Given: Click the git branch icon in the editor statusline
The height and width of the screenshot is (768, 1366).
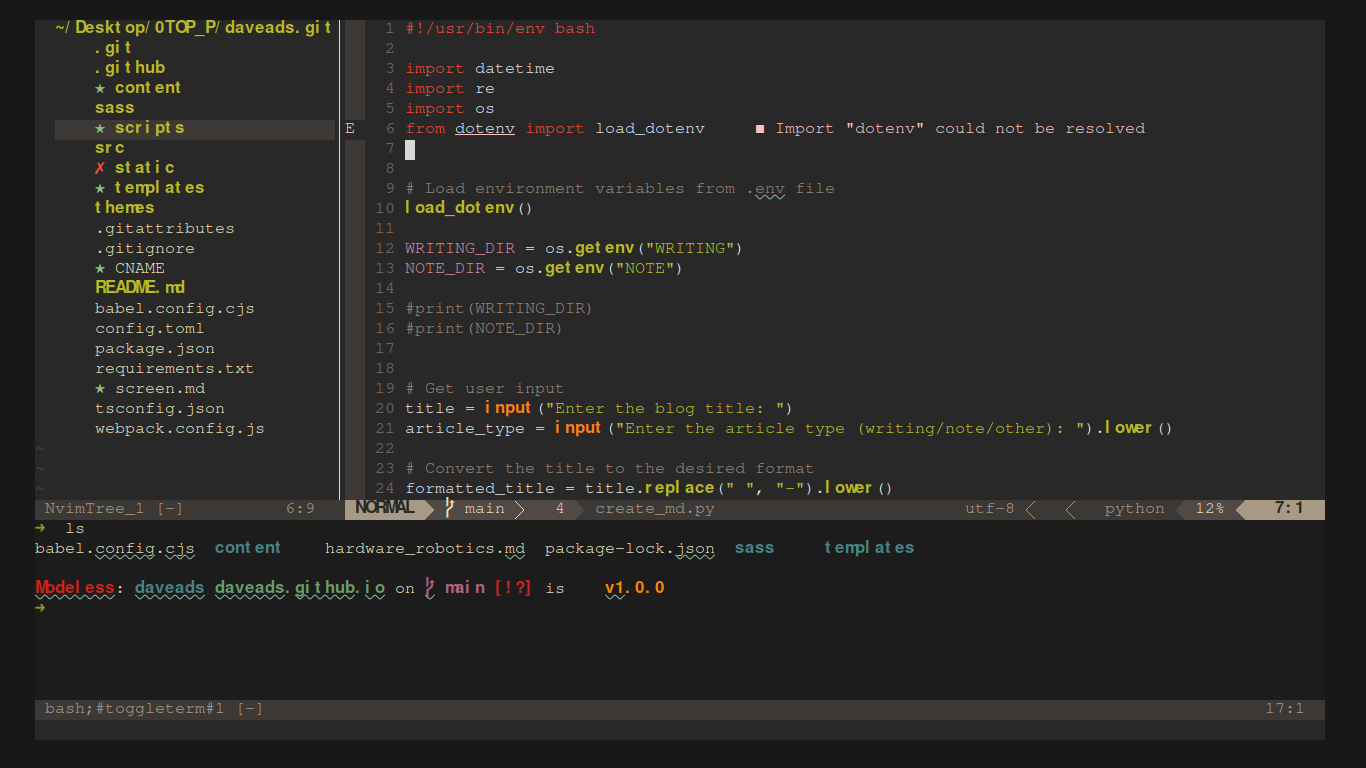Looking at the screenshot, I should (450, 508).
